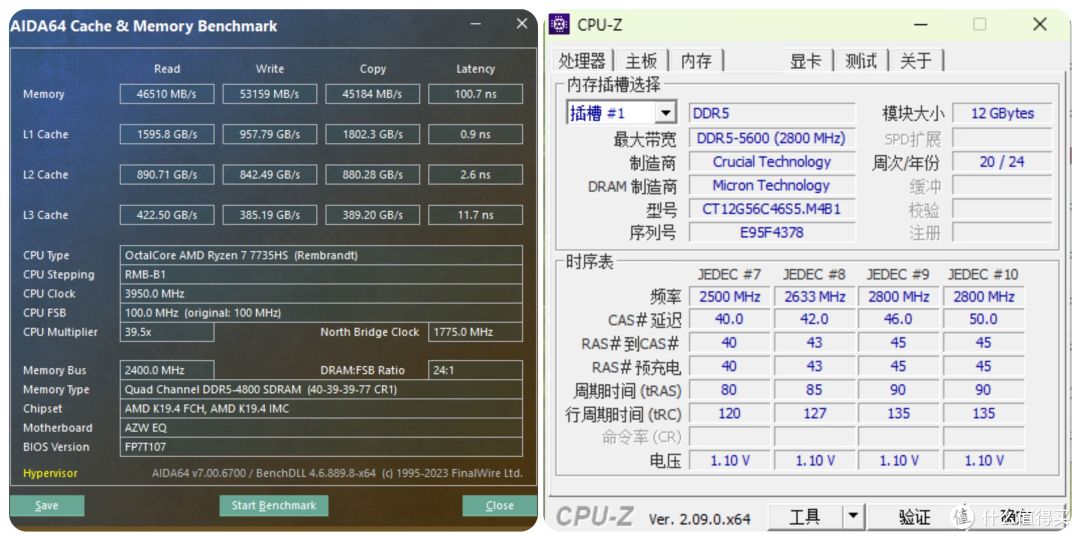Click CPU Type field OctalCore AMD Ryzen 7 7735HS
Viewport: 1080px width, 540px height.
coord(321,255)
